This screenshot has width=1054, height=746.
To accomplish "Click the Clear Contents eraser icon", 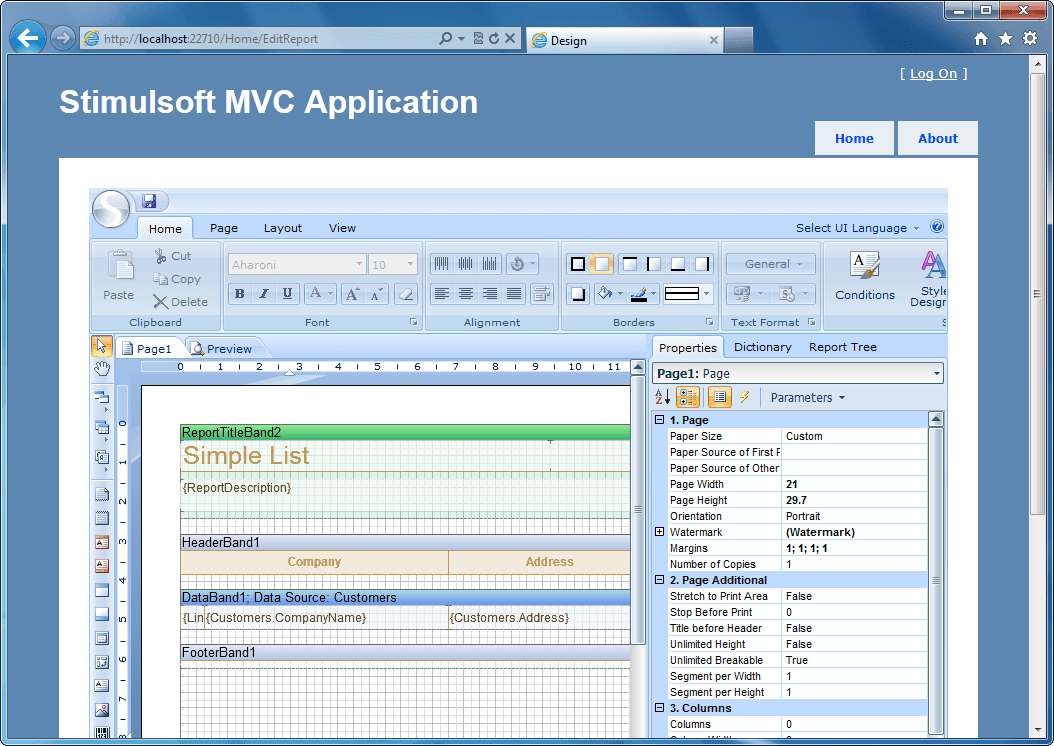I will tap(405, 294).
